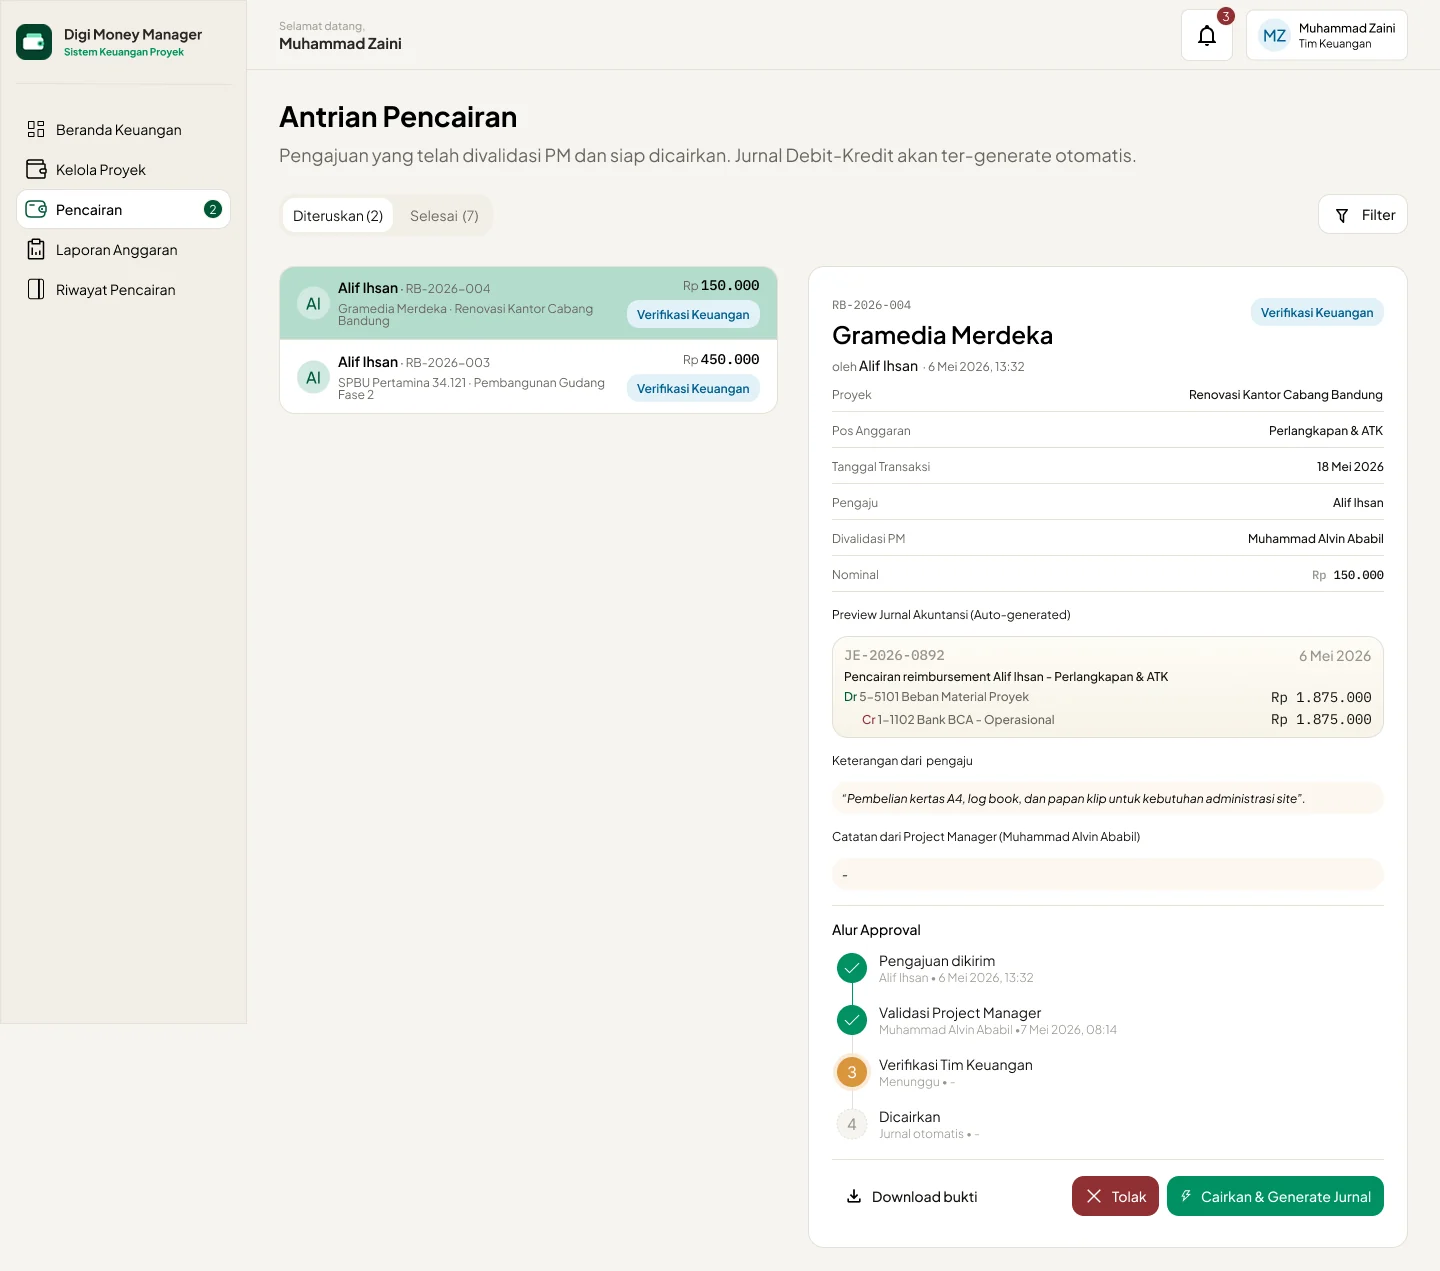This screenshot has height=1271, width=1440.
Task: Click Cairkan & Generate Jurnal
Action: click(x=1275, y=1196)
